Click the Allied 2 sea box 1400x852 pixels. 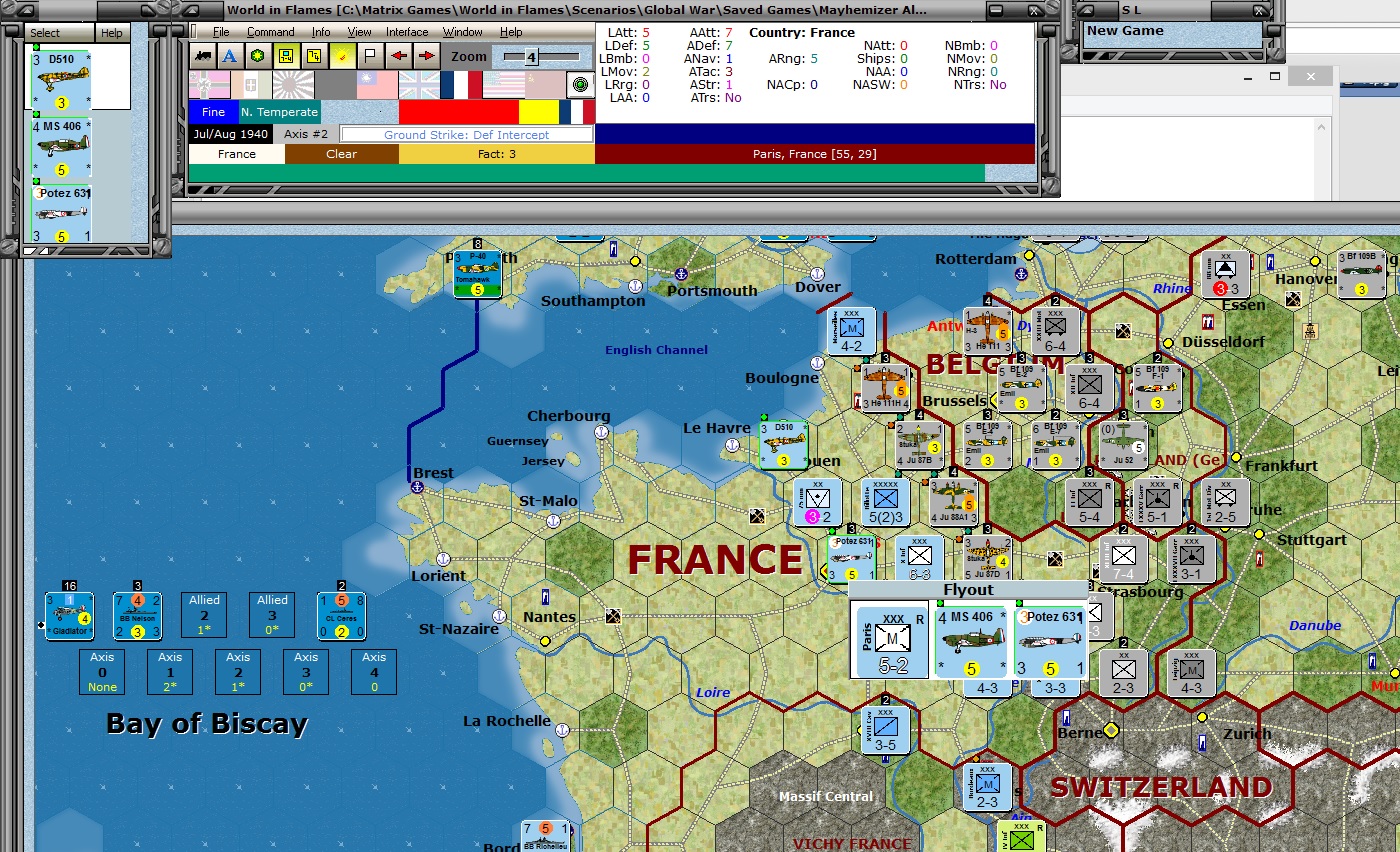(205, 615)
